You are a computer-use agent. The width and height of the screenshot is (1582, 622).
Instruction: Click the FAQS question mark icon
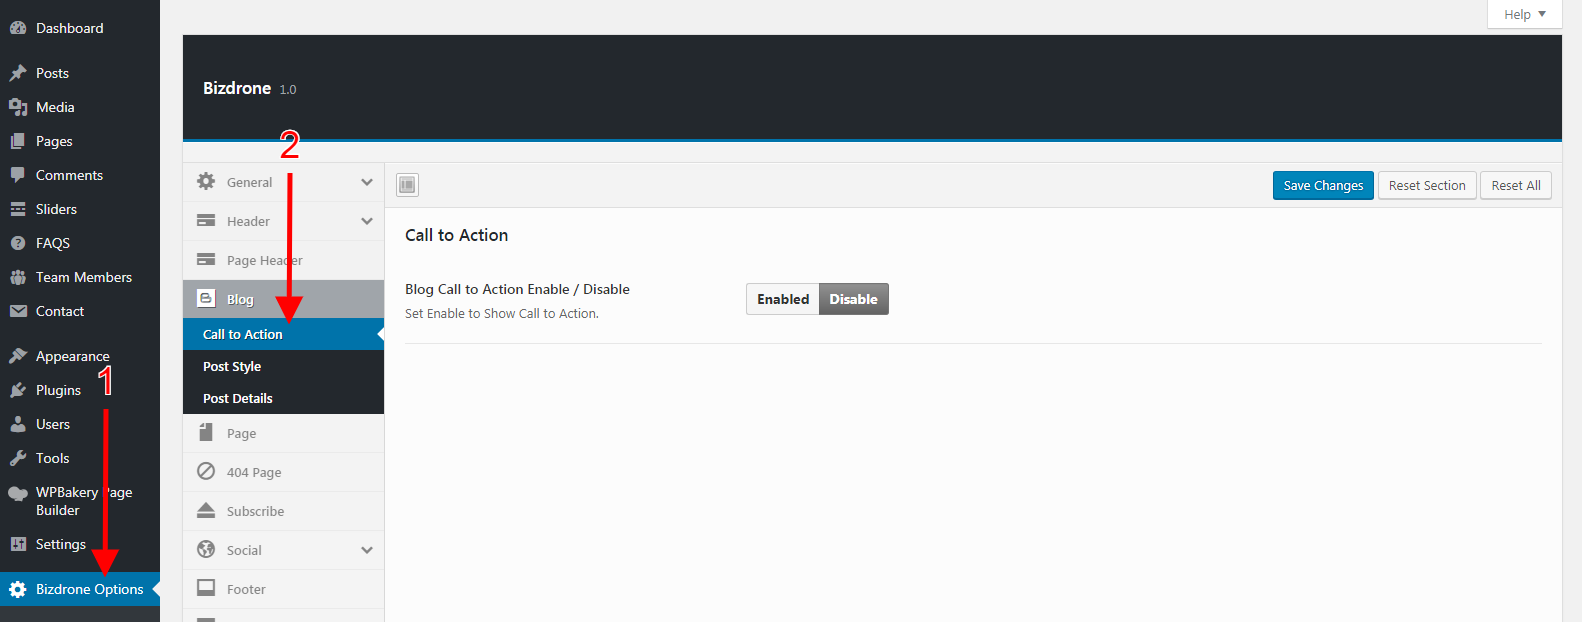point(18,243)
